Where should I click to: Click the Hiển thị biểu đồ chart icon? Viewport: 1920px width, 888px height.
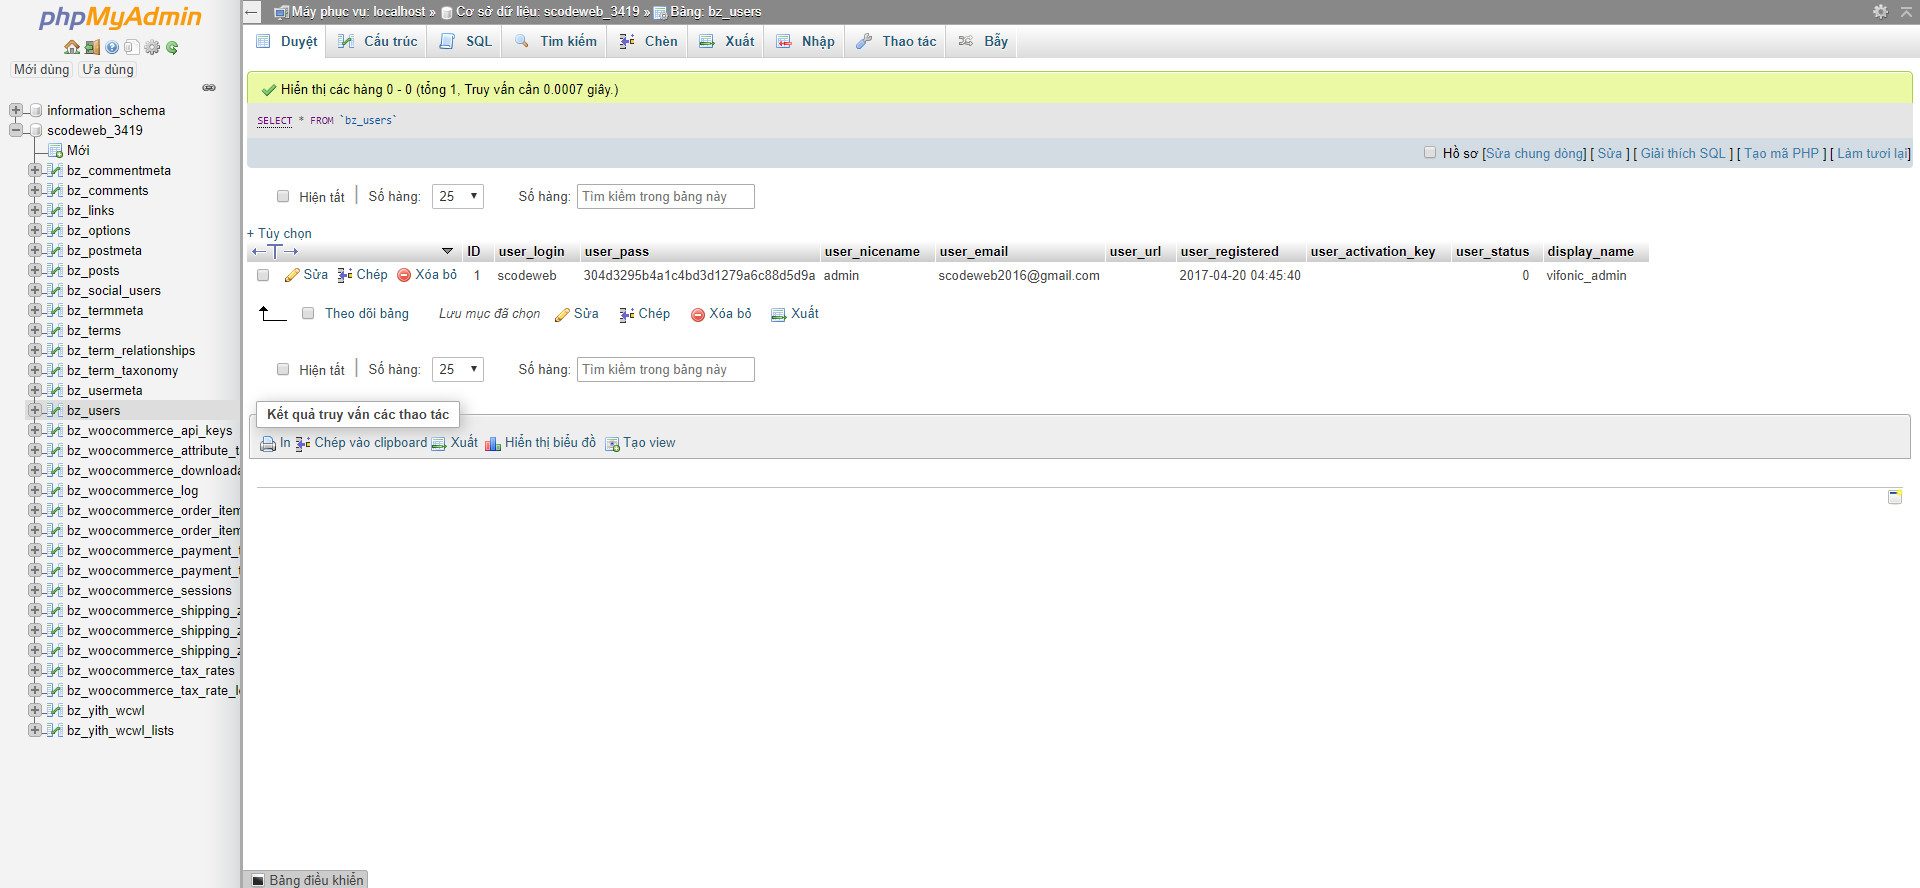coord(493,444)
